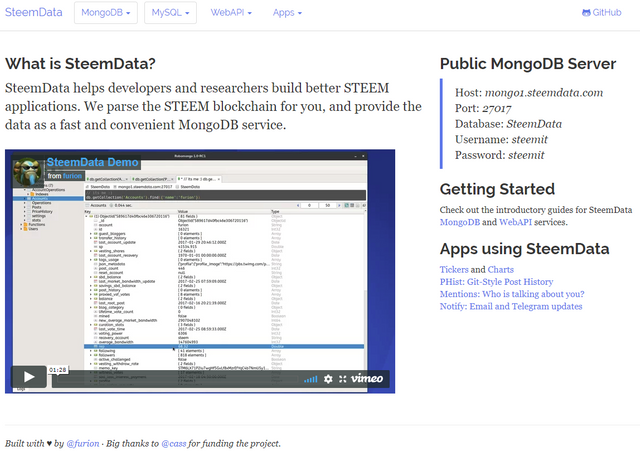This screenshot has width=640, height=467.
Task: Open the furion author link on video
Action: click(x=73, y=176)
